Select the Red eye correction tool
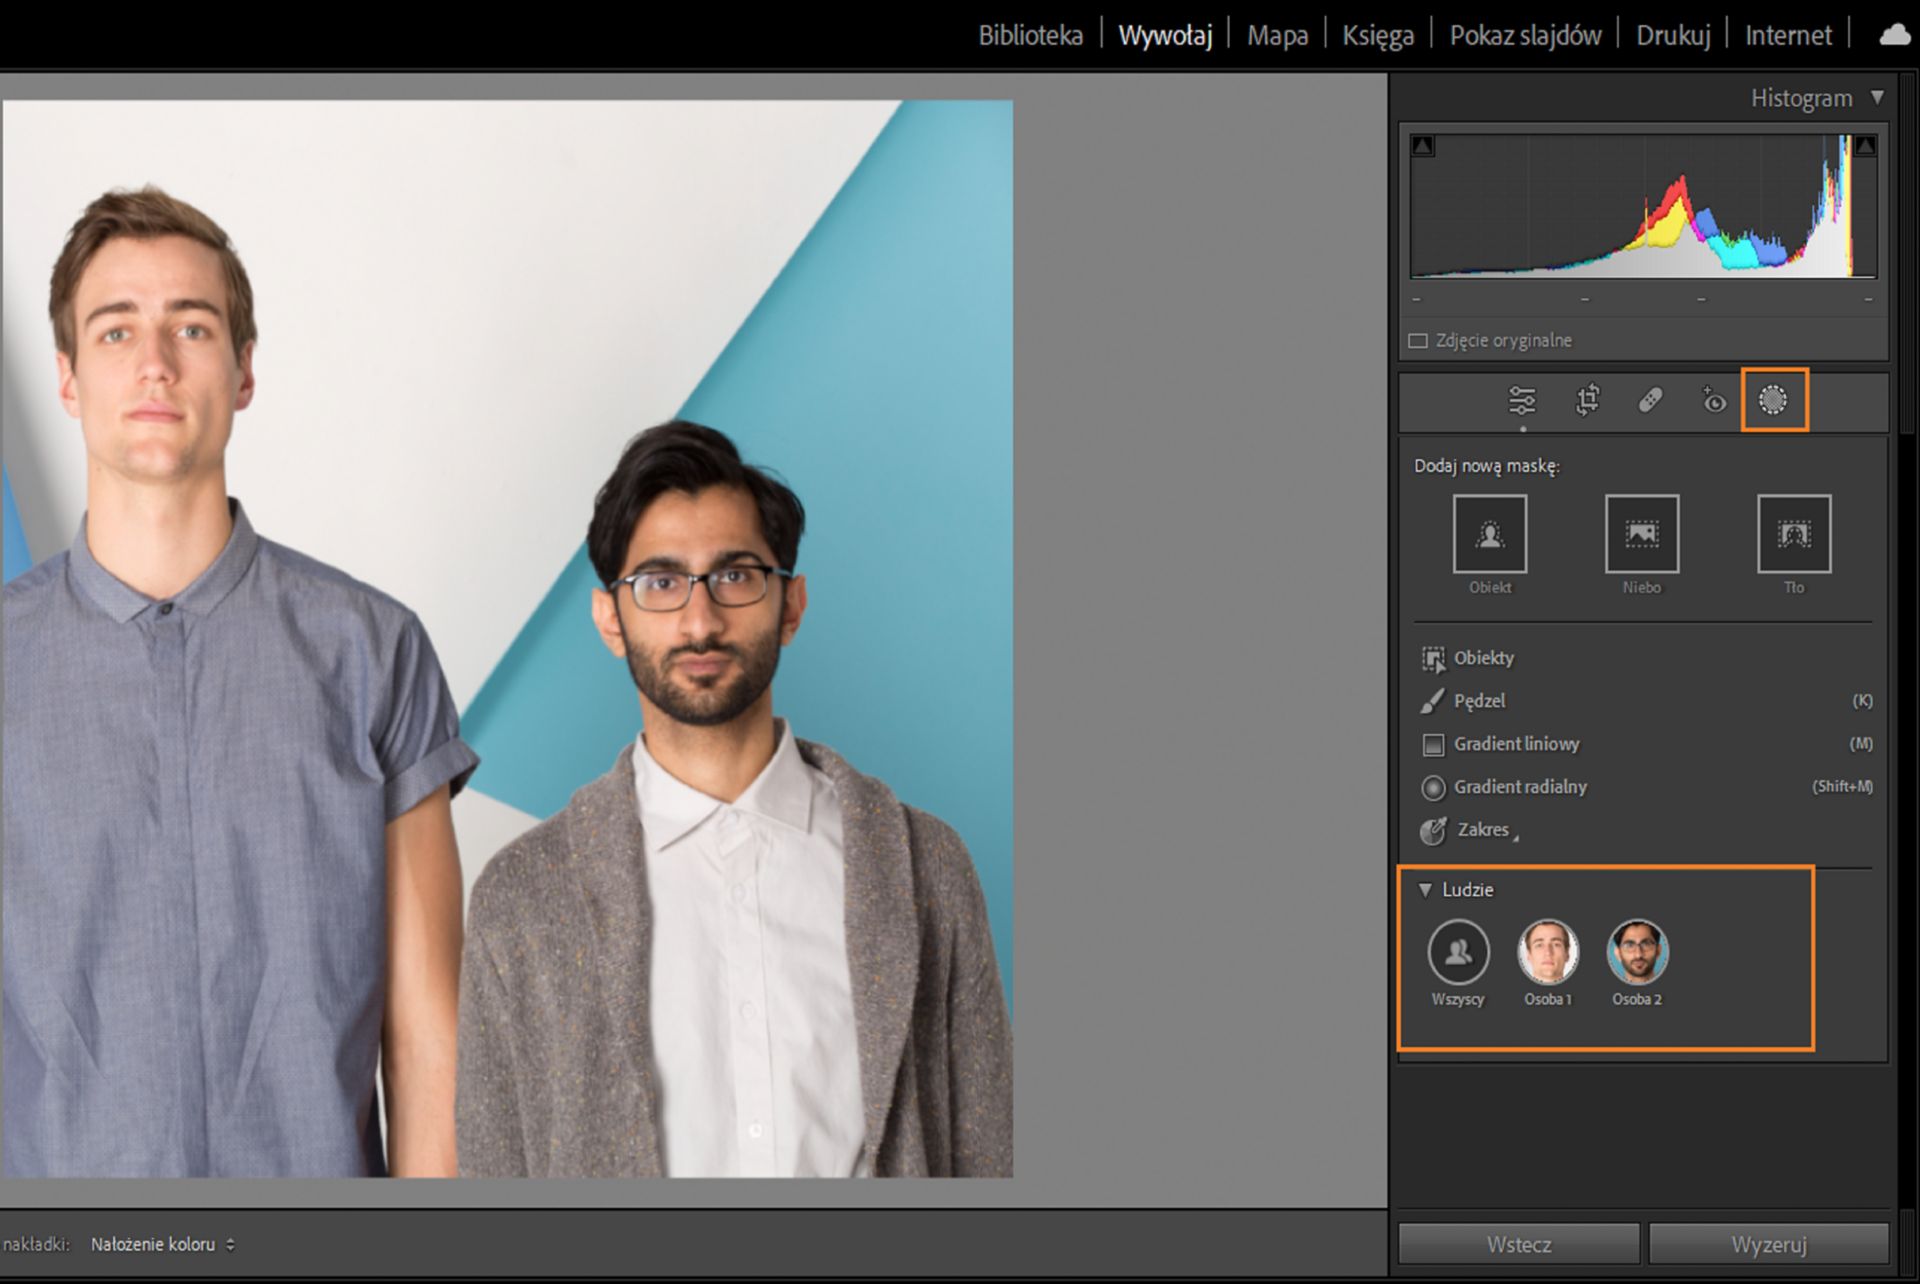Screen dimensions: 1920x1284 (1713, 400)
